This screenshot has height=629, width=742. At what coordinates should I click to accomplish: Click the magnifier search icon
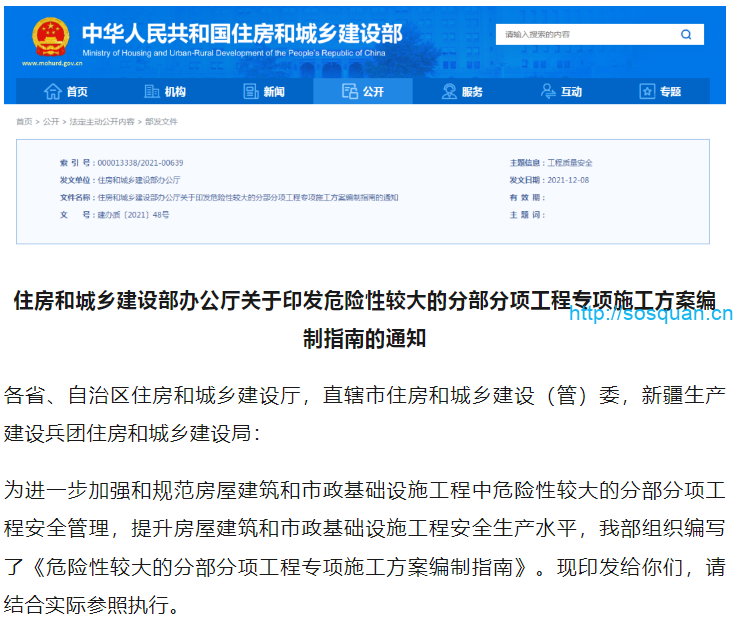pyautogui.click(x=686, y=34)
